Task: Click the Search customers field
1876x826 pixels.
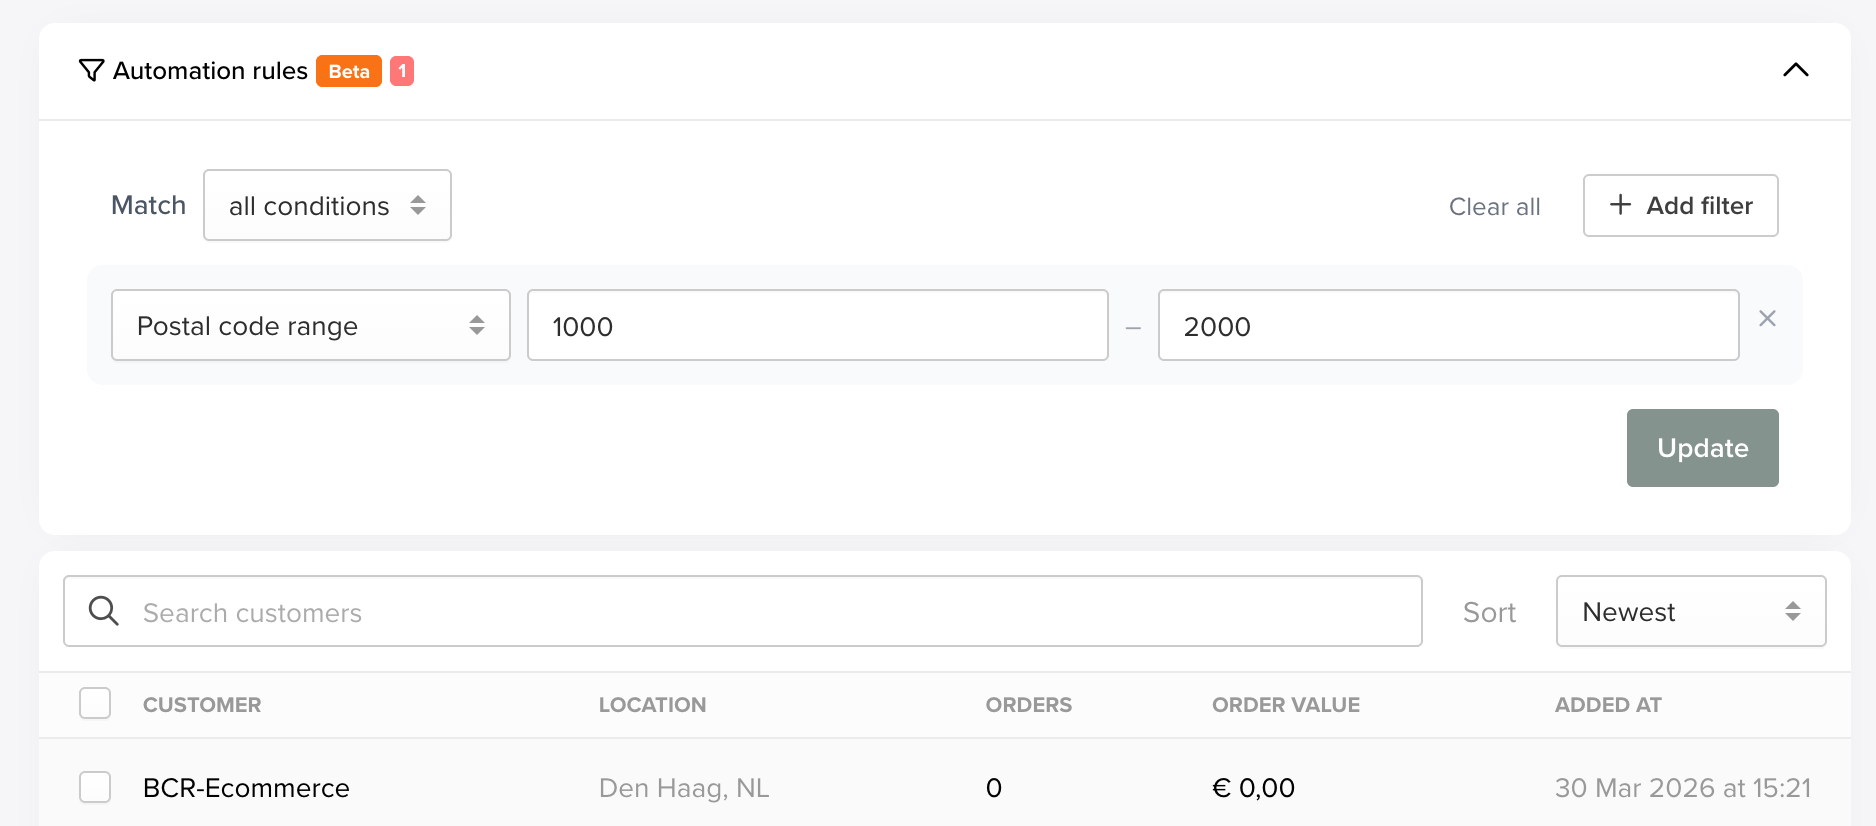Action: coord(743,611)
